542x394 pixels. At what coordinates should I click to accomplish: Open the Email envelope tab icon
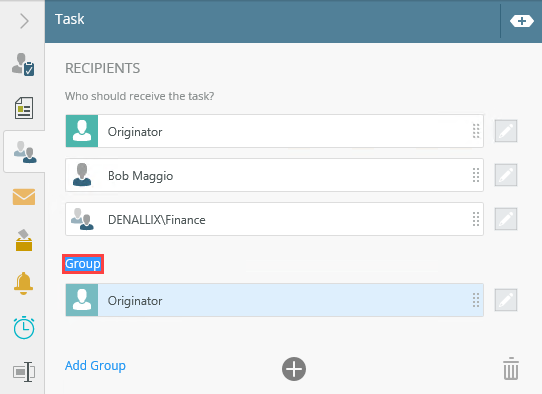pyautogui.click(x=24, y=197)
